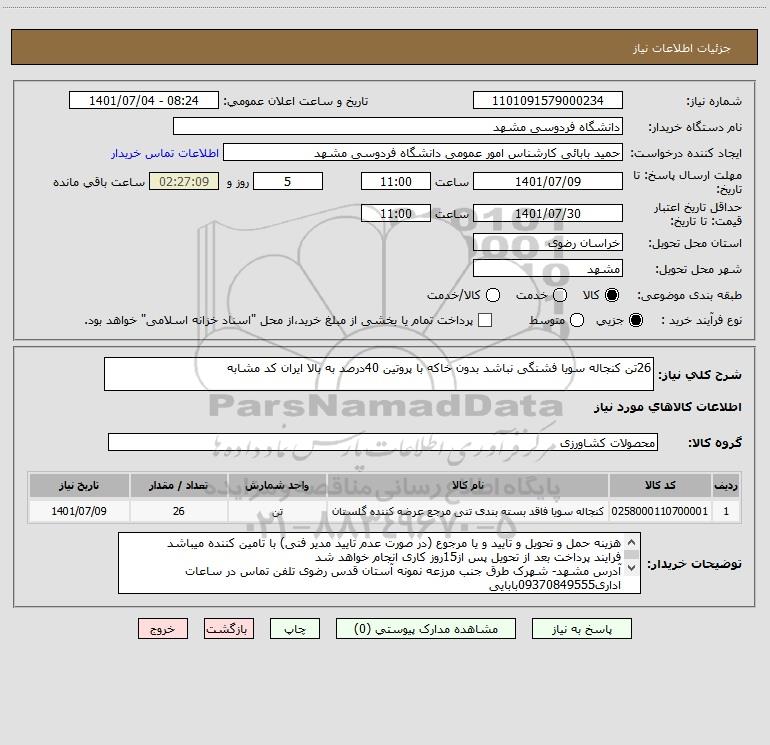Click the شماره نیاز number field
This screenshot has height=745, width=770.
(x=548, y=100)
